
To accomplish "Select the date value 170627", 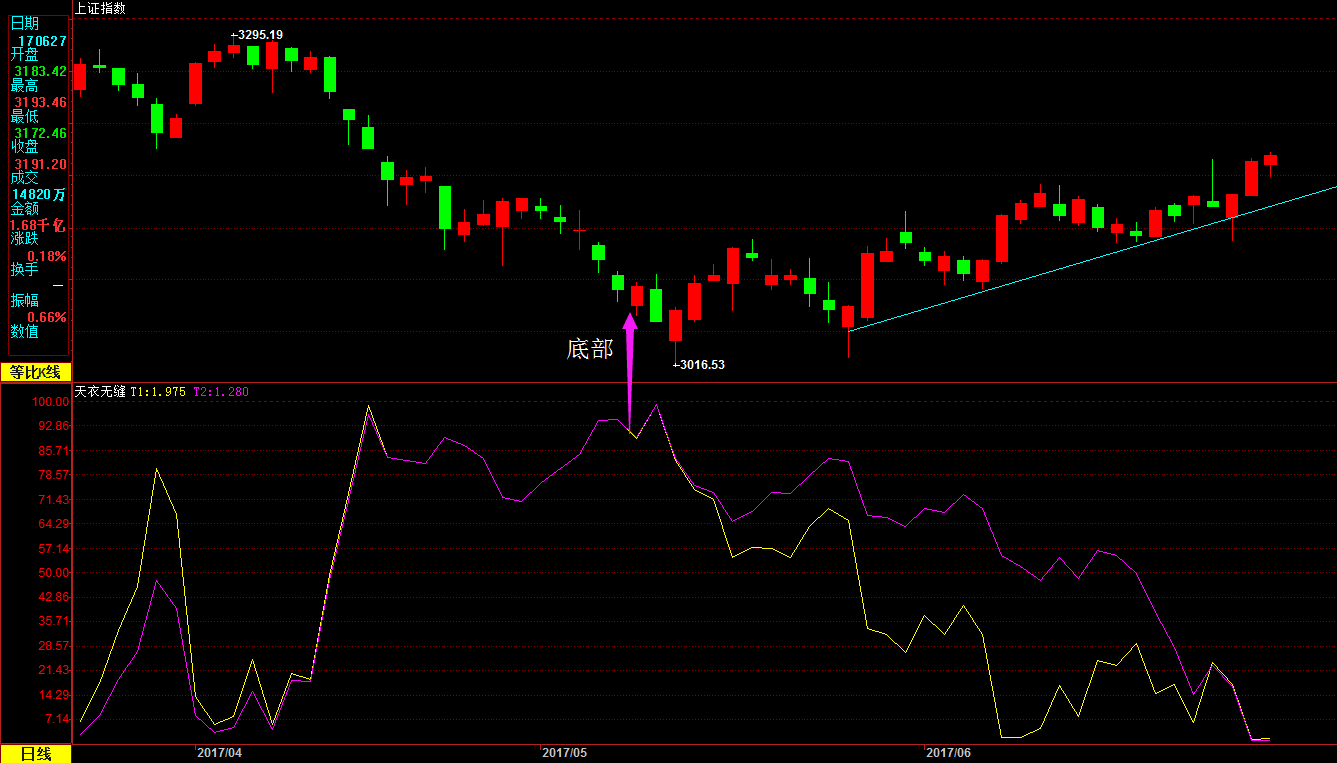I will pyautogui.click(x=42, y=41).
